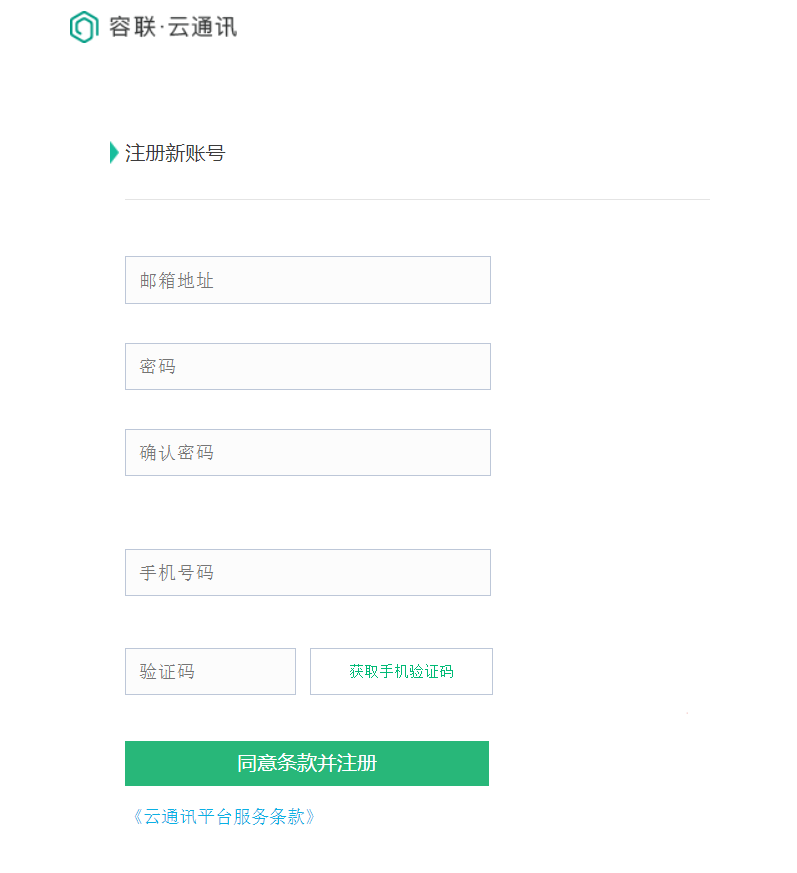Click the 邮箱地址 placeholder text
797x873 pixels.
[x=177, y=281]
